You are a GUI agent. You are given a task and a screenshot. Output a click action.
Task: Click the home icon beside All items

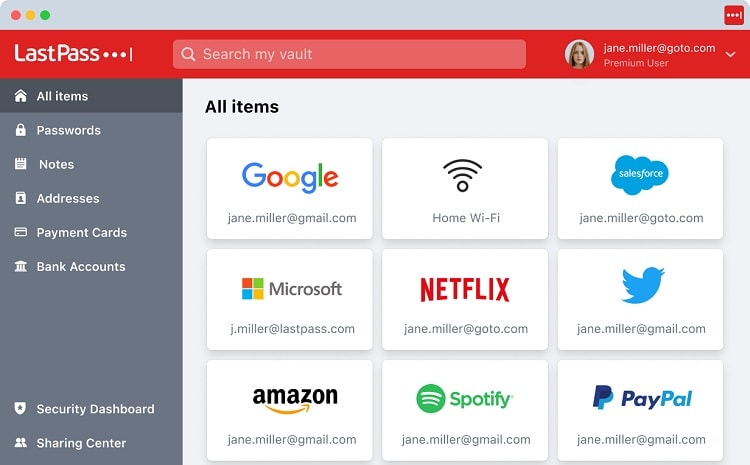coord(21,96)
